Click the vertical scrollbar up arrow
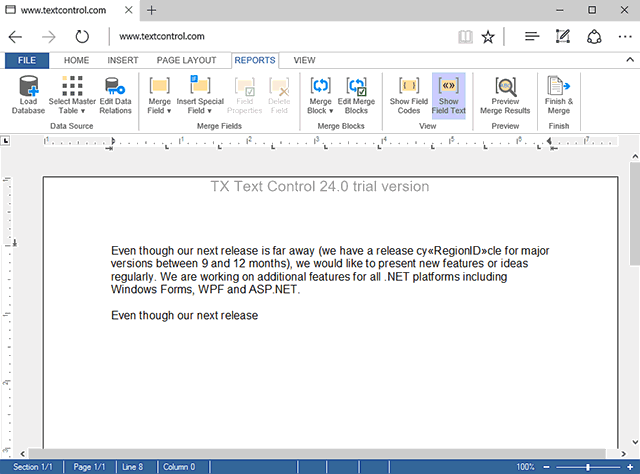 (635, 156)
